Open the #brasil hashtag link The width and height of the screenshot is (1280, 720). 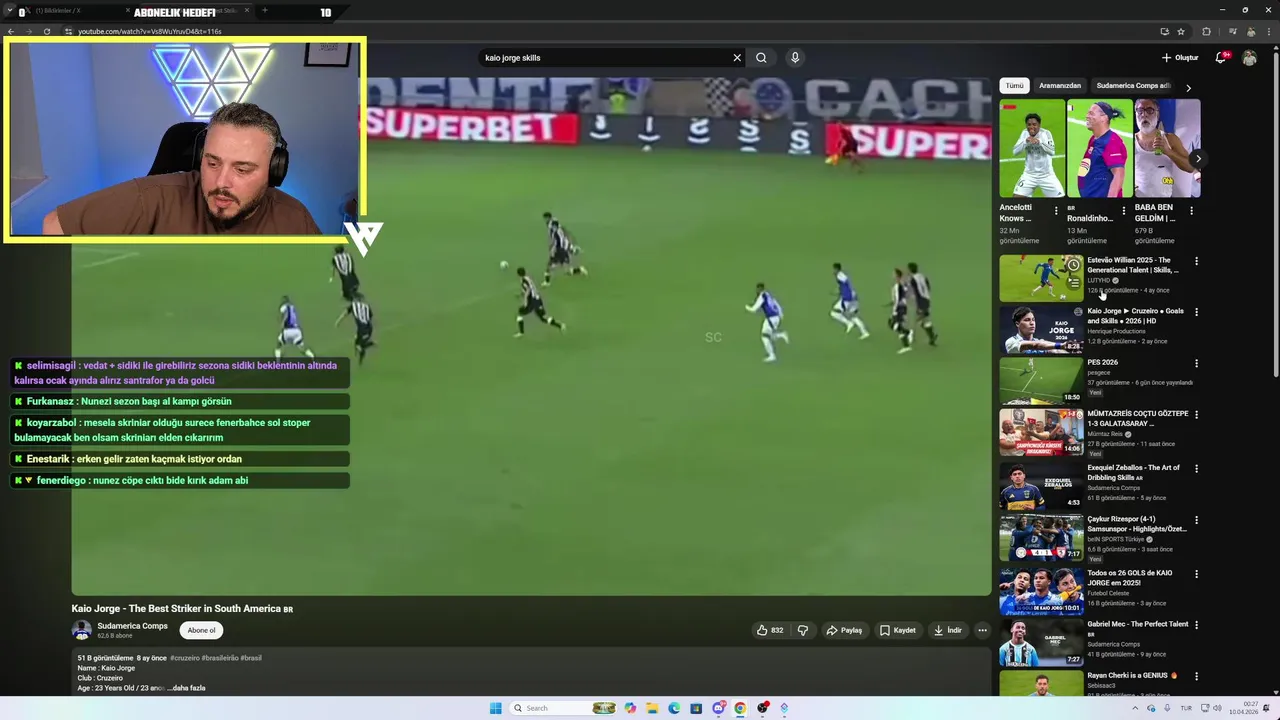(x=250, y=658)
